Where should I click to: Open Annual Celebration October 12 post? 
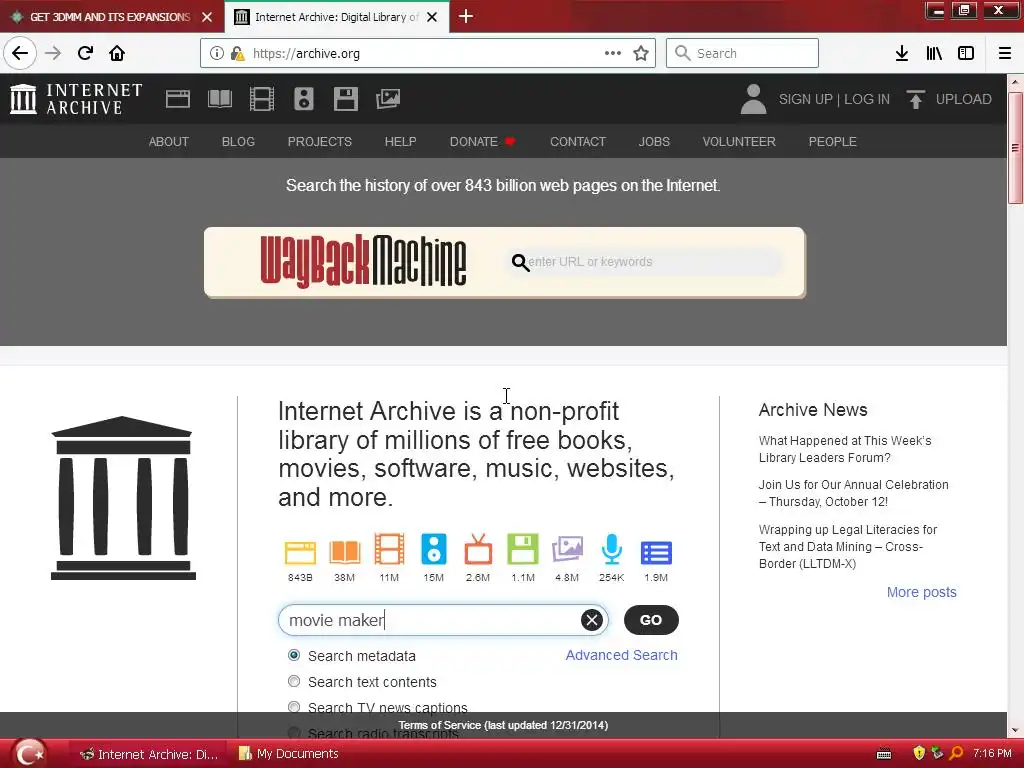pos(854,493)
